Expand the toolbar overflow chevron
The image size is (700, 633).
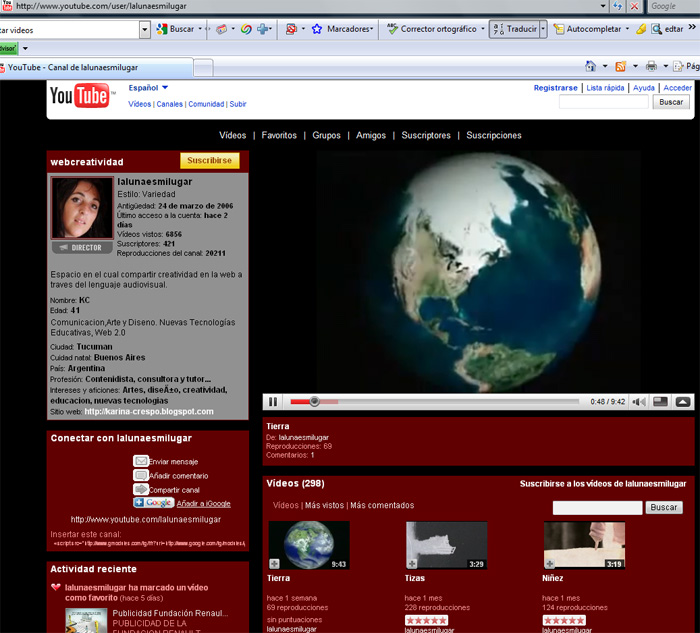[x=692, y=27]
